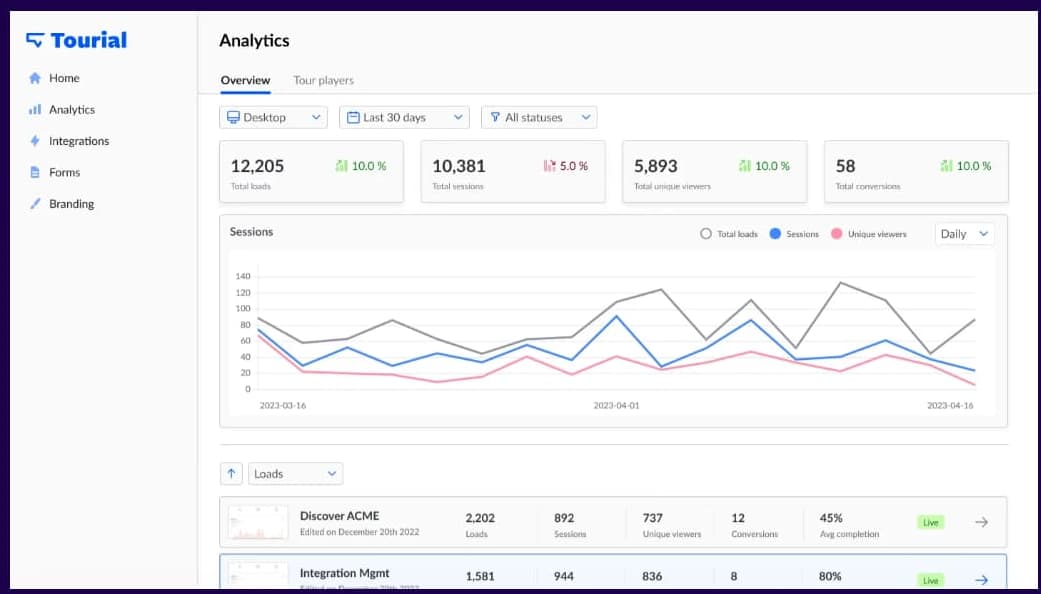Select the Home icon in the sidebar

coord(34,78)
